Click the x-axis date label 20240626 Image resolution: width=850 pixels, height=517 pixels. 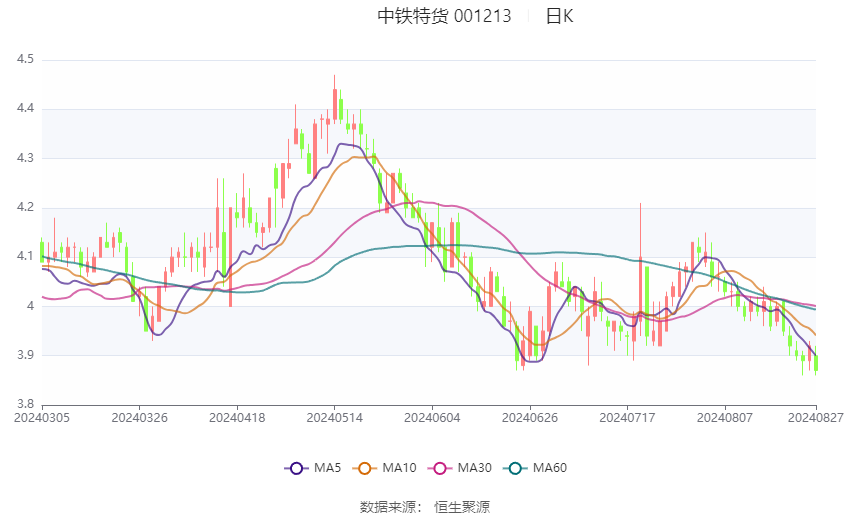[x=530, y=418]
